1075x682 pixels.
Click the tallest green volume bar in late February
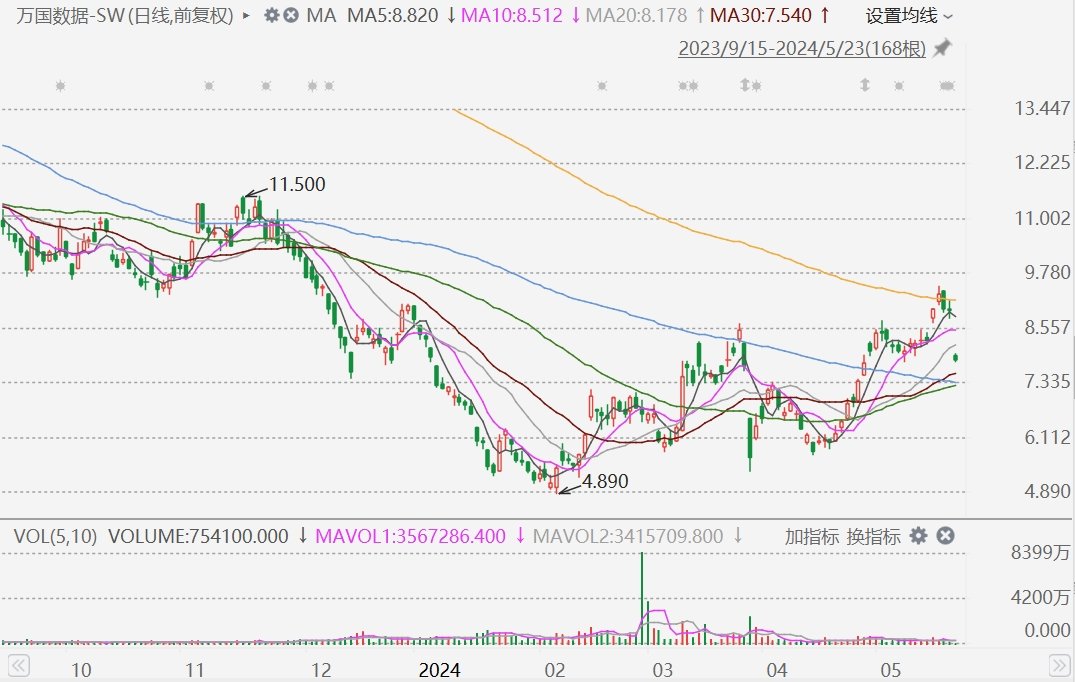click(642, 598)
